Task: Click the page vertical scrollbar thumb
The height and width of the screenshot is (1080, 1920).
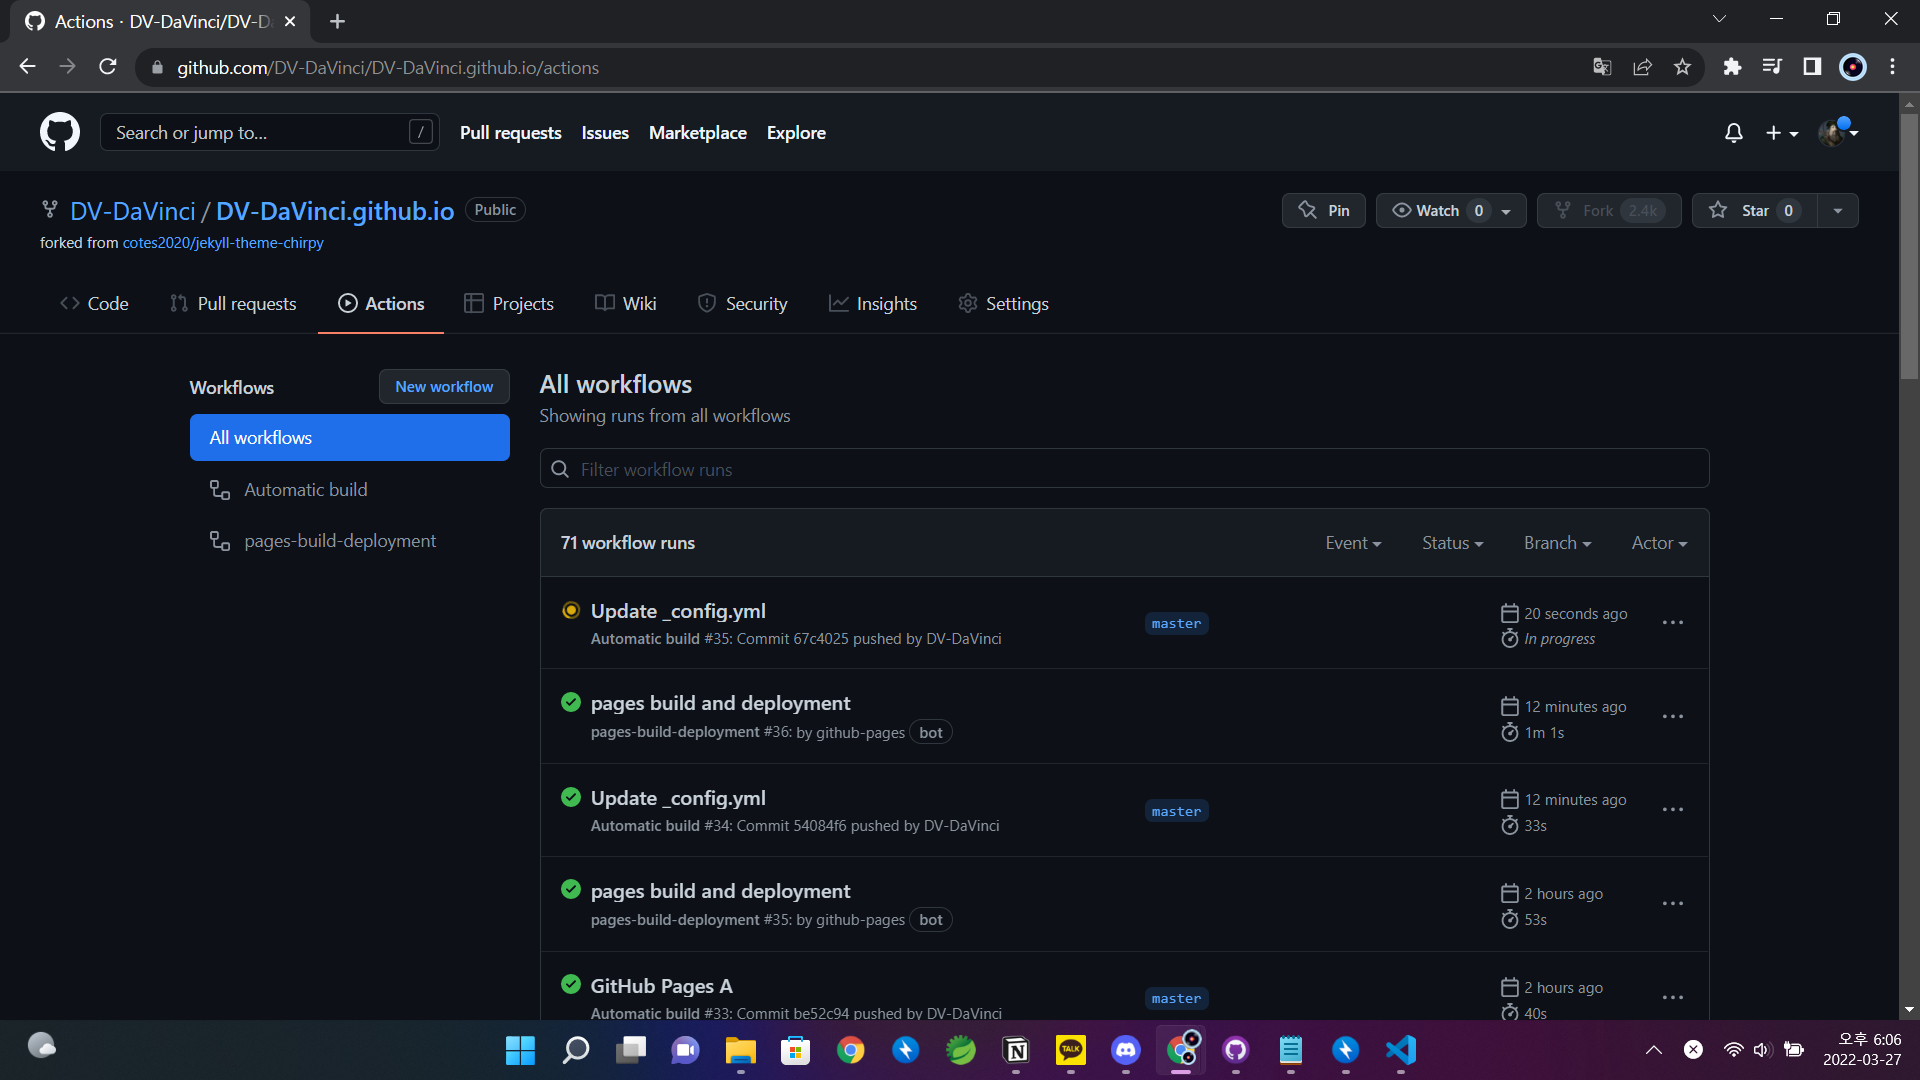Action: [1909, 245]
